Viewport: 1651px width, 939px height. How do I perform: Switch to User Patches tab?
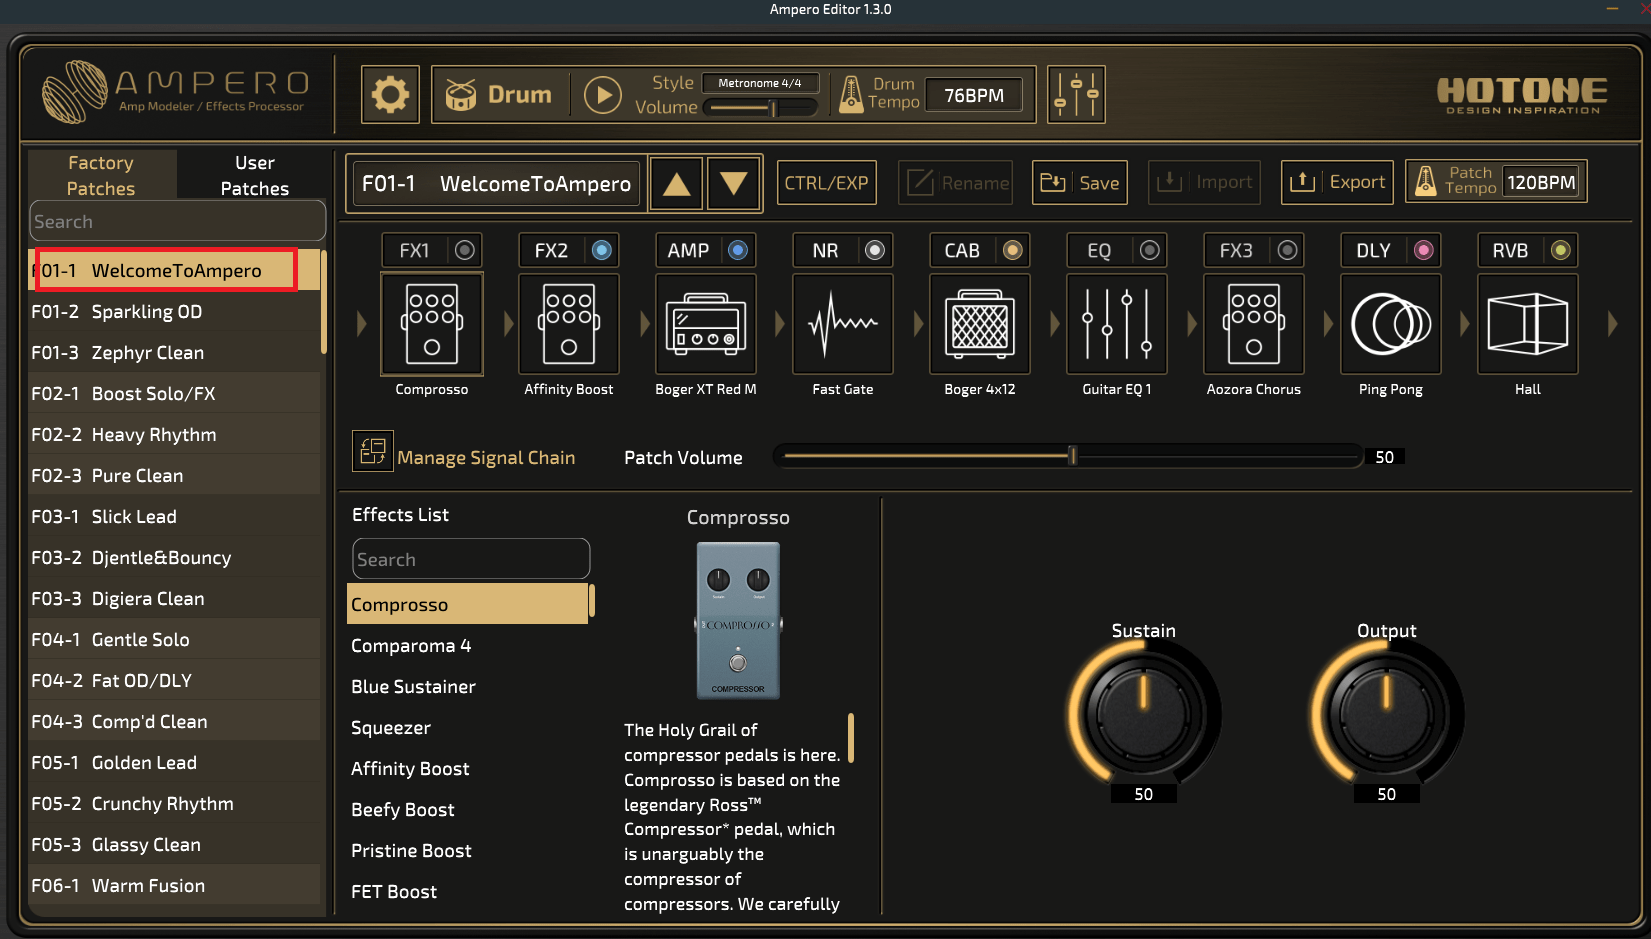coord(254,175)
